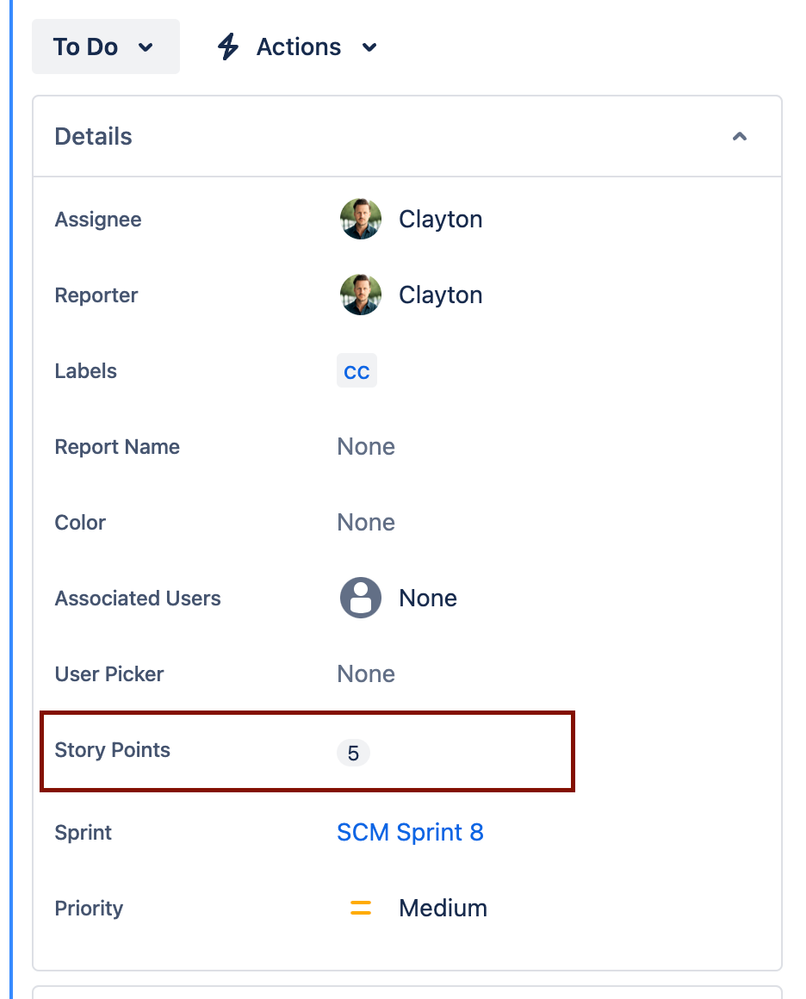Click the Priority Medium value
Viewport: 806px width, 999px height.
point(443,908)
